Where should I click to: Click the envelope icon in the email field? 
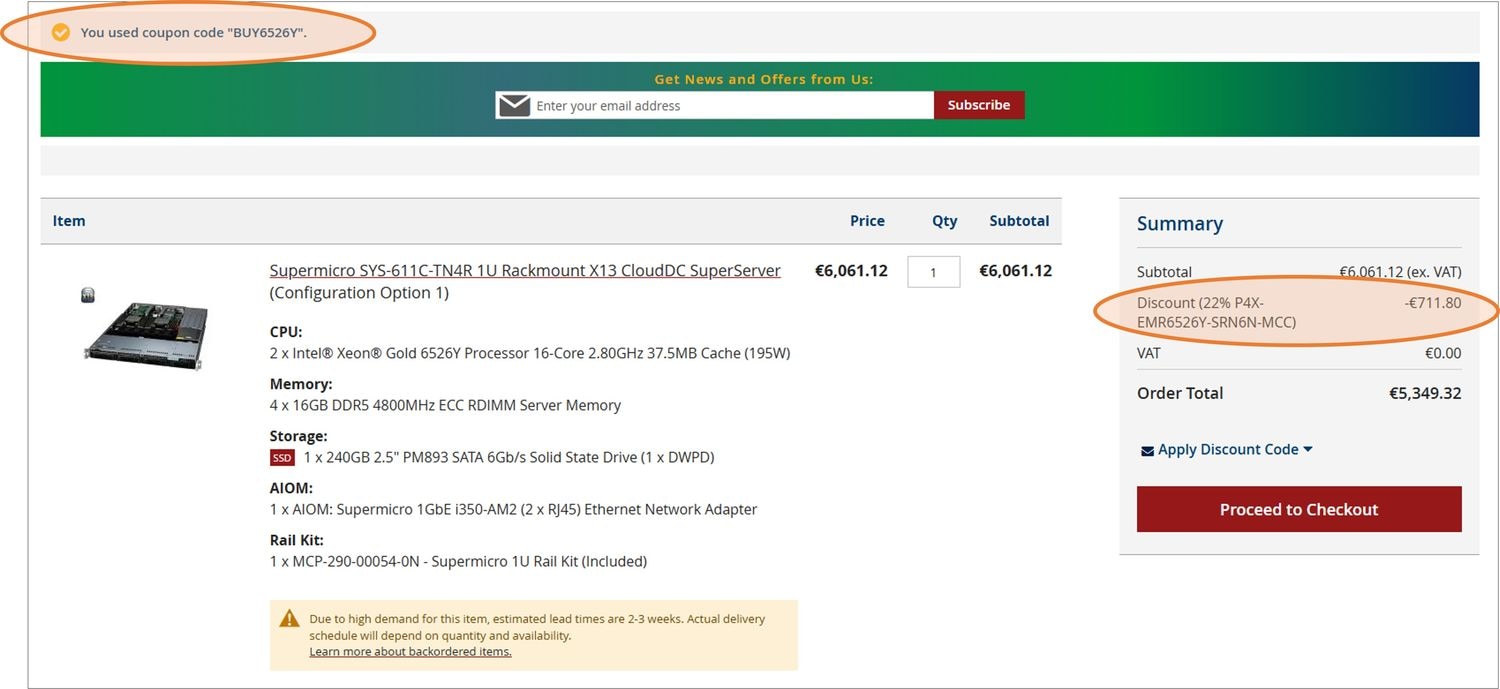514,105
